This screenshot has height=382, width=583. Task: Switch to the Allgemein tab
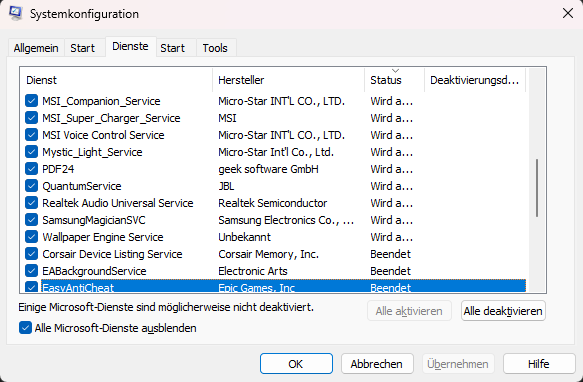[36, 48]
